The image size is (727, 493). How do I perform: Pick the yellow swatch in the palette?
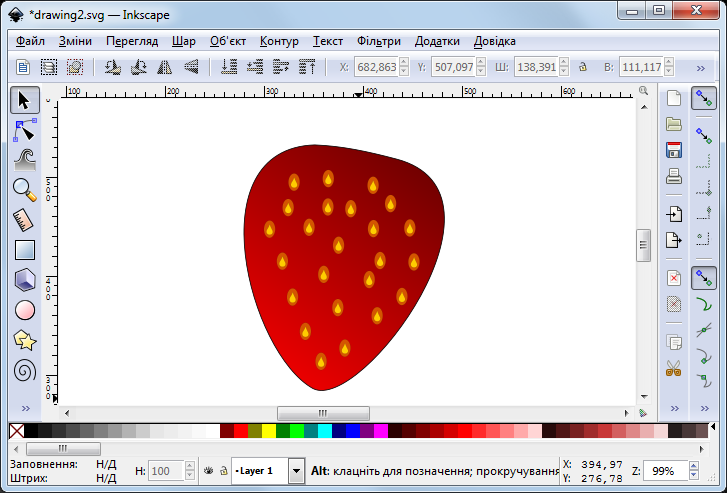tap(269, 431)
